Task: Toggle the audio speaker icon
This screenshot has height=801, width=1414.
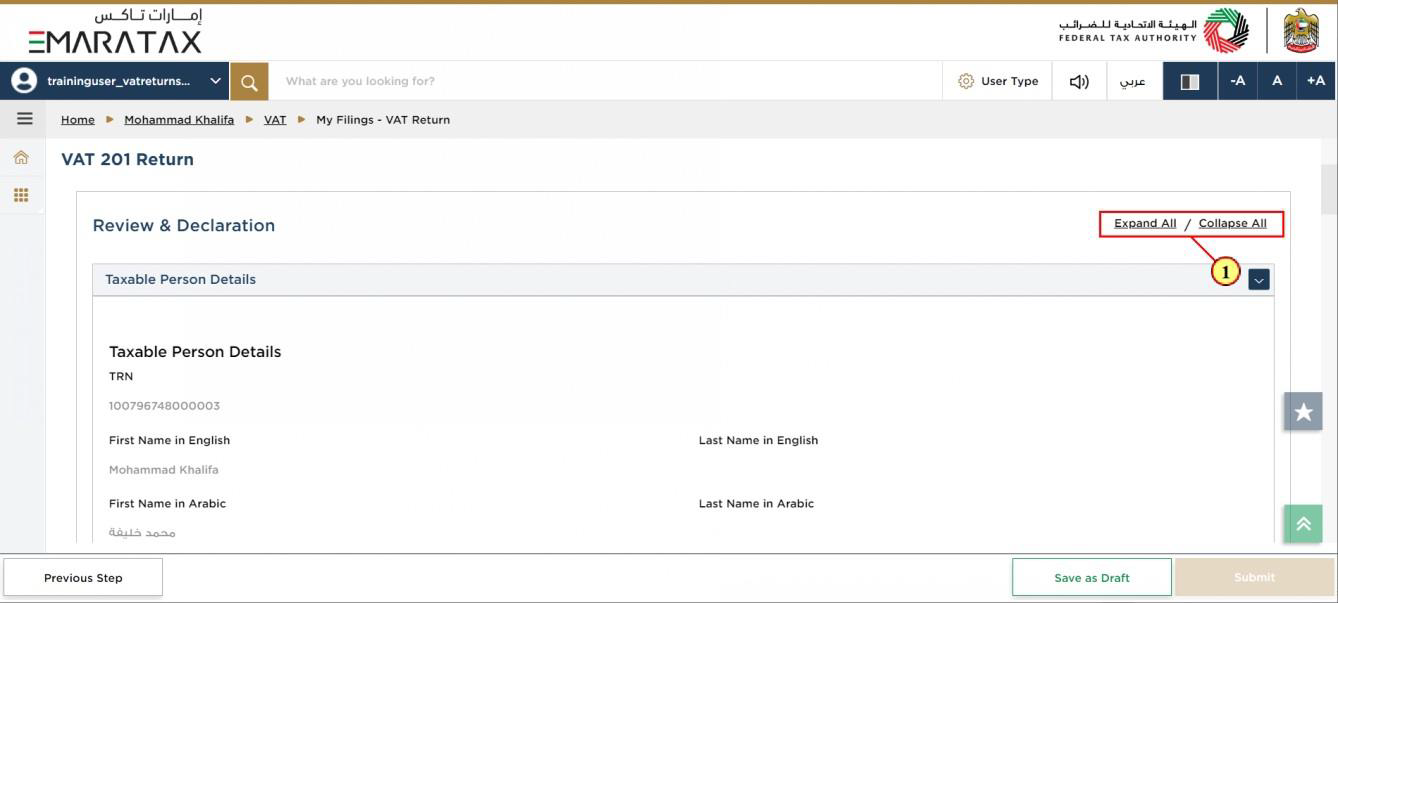Action: (1079, 81)
